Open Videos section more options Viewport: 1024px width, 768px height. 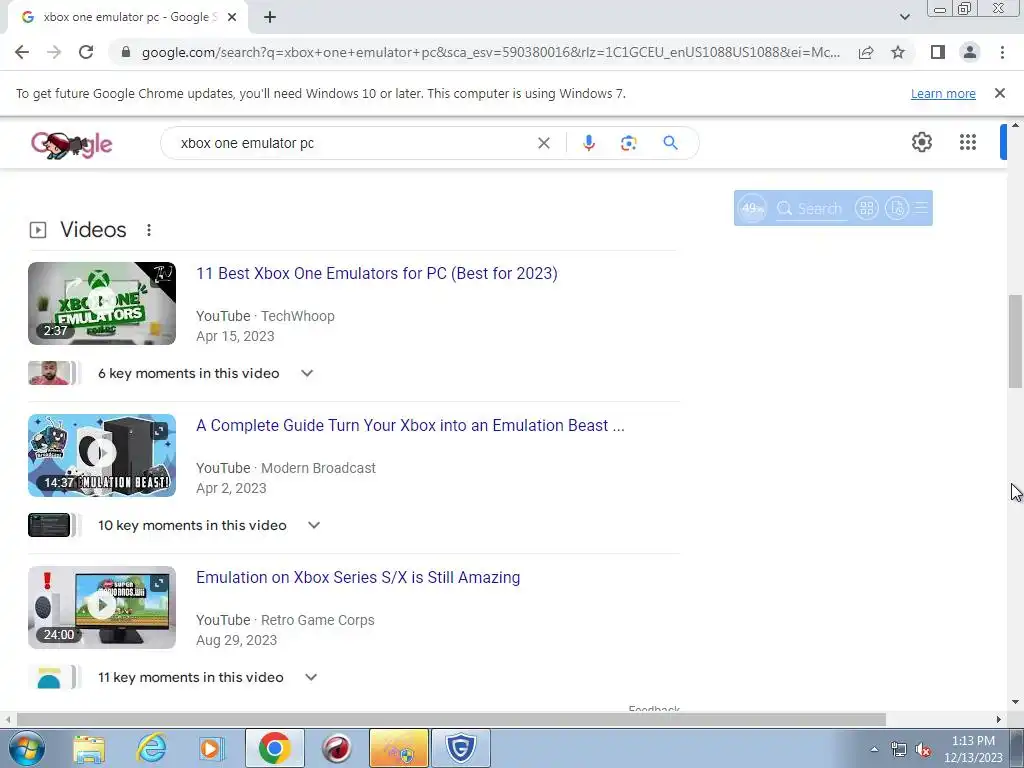[149, 230]
